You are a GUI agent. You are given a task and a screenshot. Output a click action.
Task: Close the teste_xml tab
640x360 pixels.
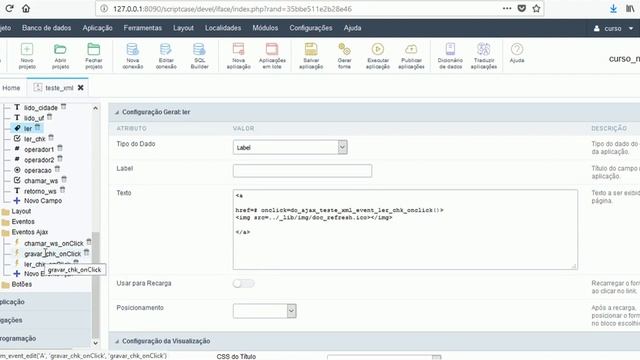(x=81, y=87)
